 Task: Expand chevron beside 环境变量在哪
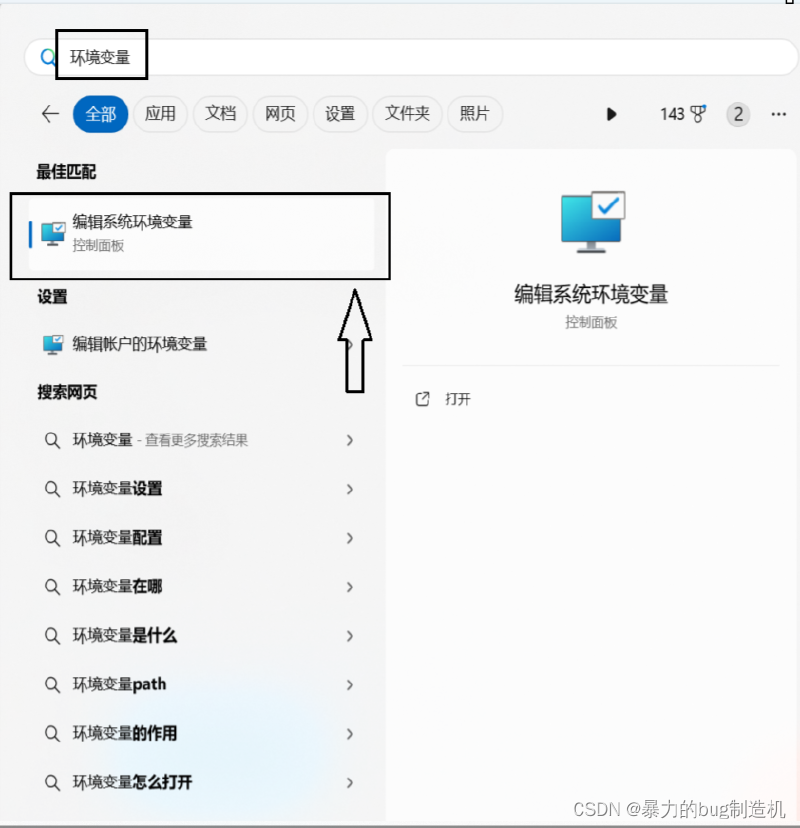pos(350,587)
